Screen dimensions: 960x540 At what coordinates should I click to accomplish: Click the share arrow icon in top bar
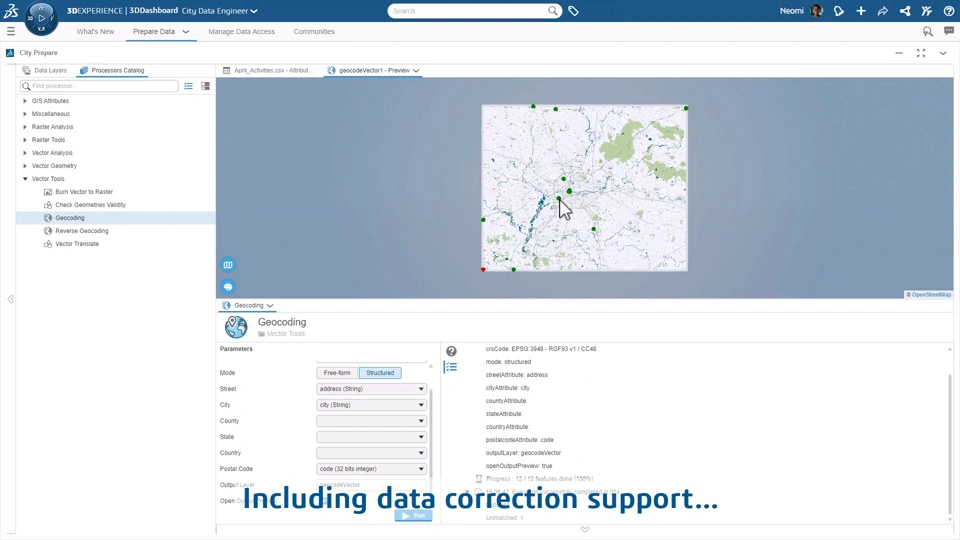pos(883,11)
